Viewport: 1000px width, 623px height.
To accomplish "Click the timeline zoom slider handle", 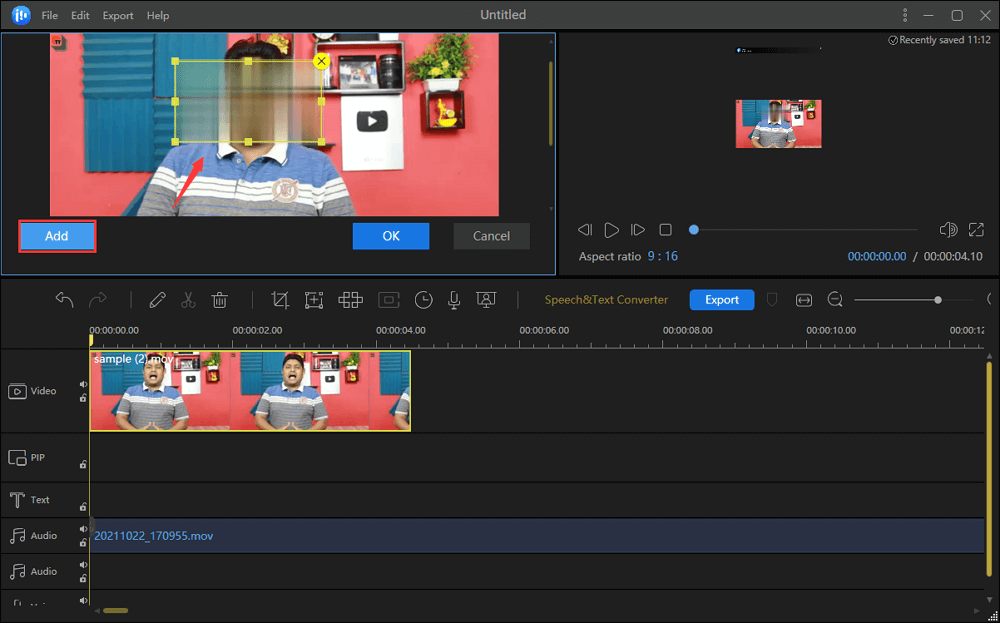I will [937, 300].
